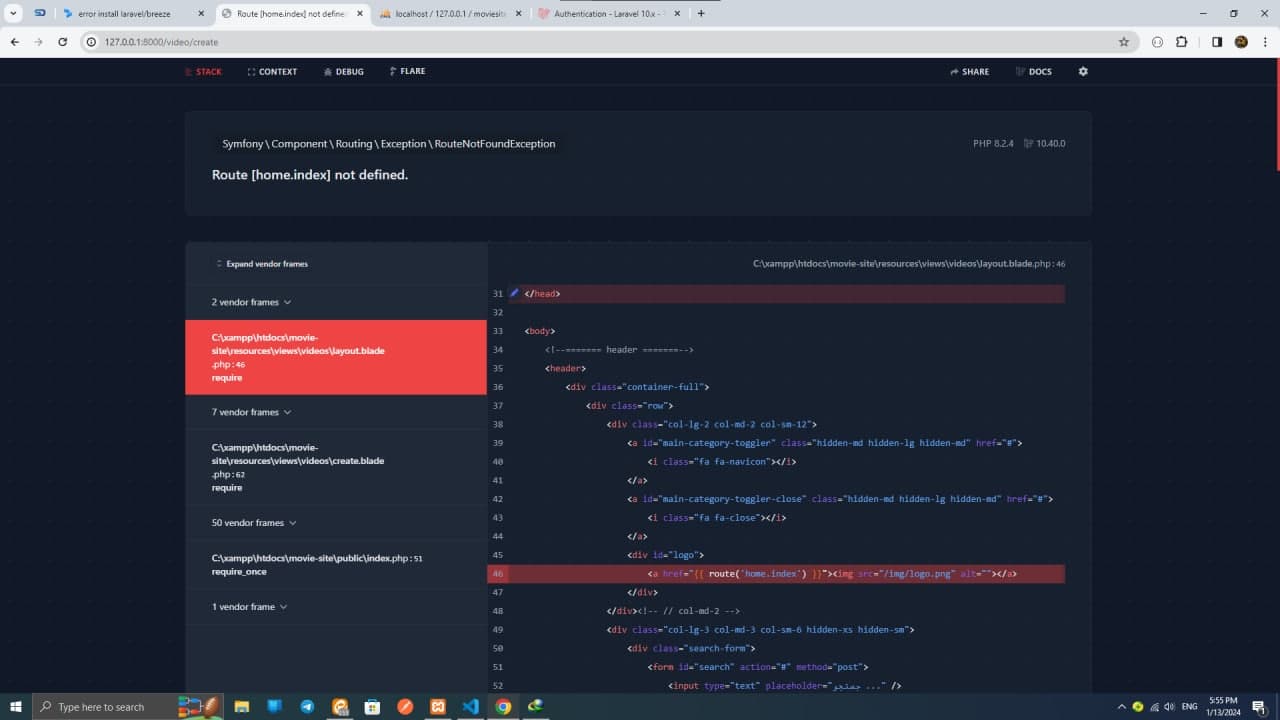Viewport: 1280px width, 720px height.
Task: Open a new browser tab
Action: [x=701, y=14]
